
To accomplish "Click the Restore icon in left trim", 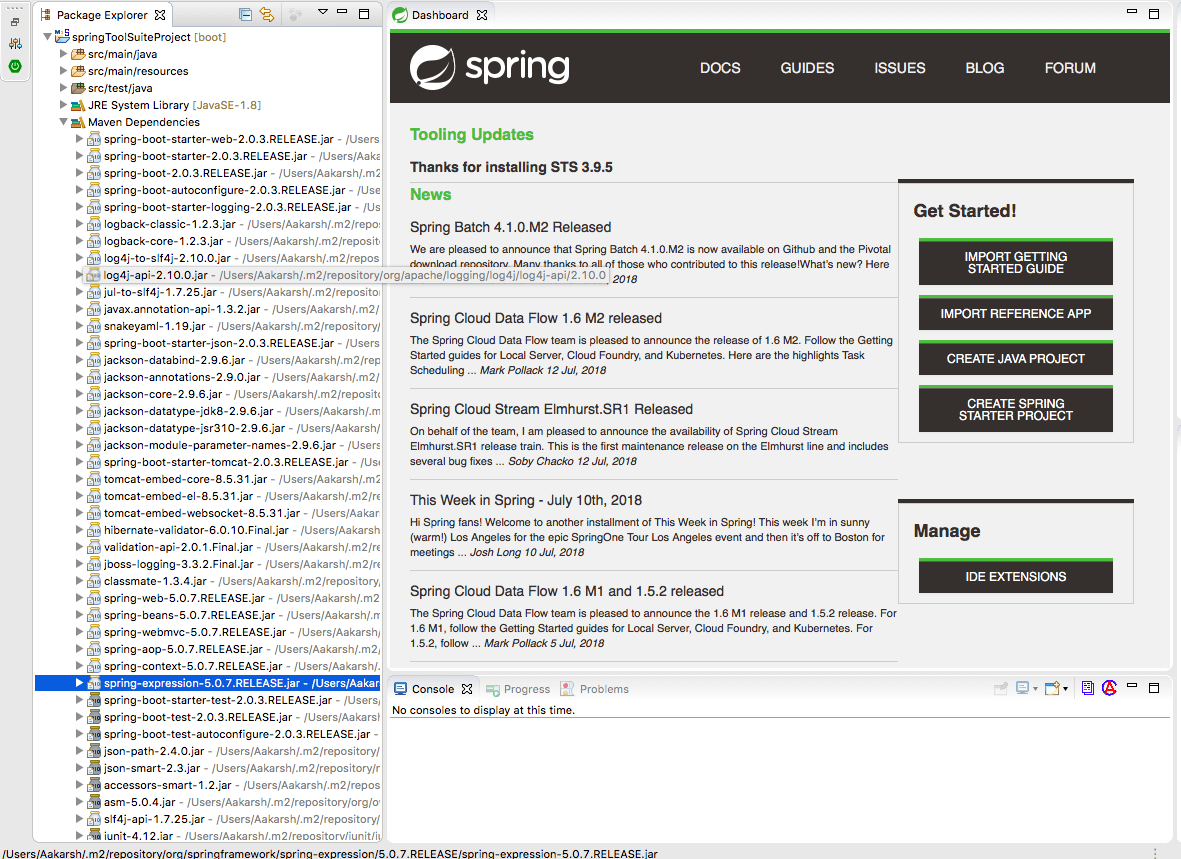I will pyautogui.click(x=15, y=23).
